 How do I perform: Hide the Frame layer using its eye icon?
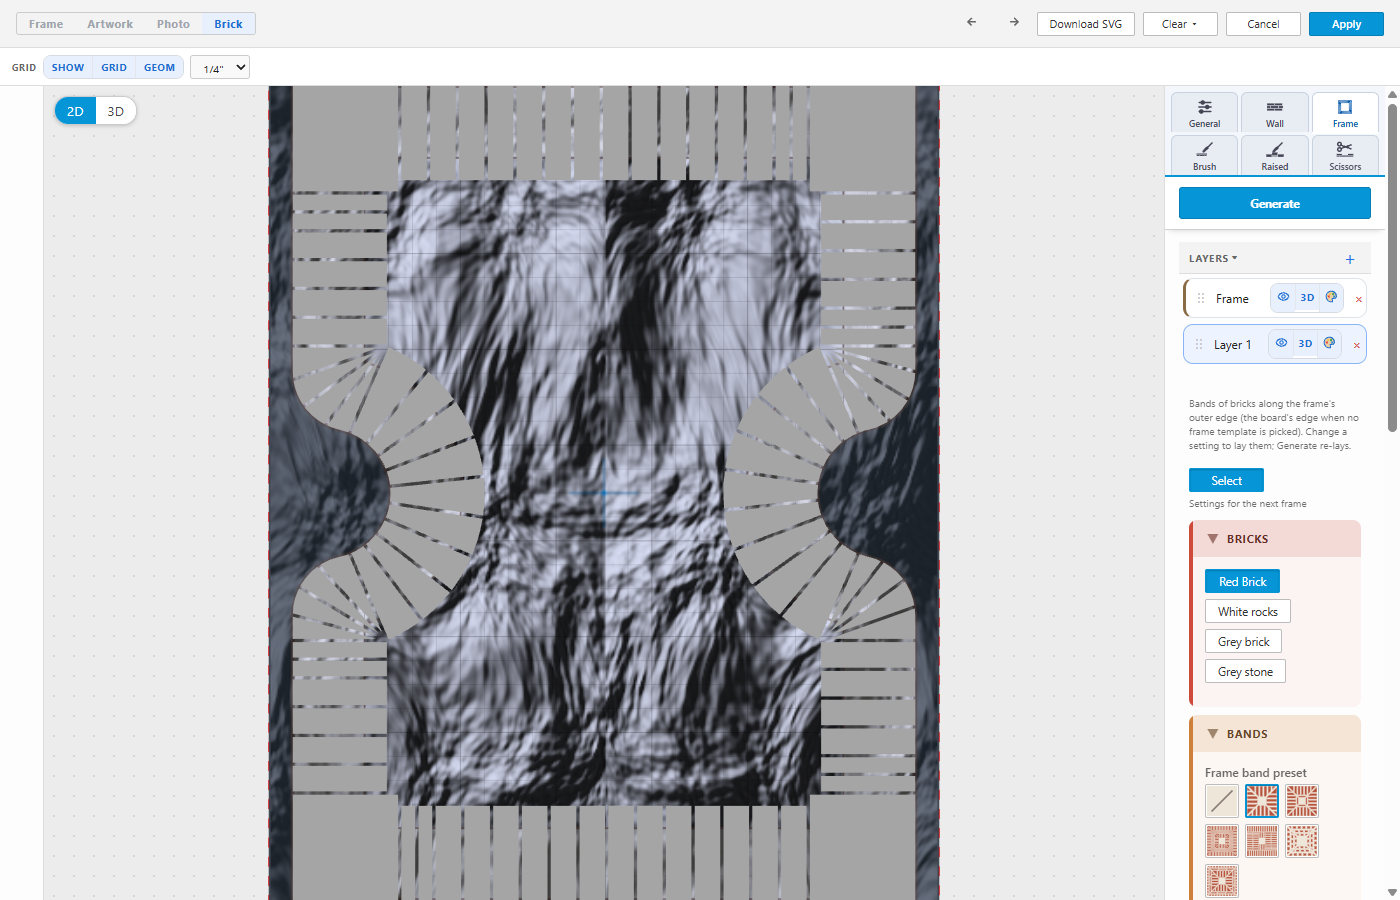(x=1283, y=297)
